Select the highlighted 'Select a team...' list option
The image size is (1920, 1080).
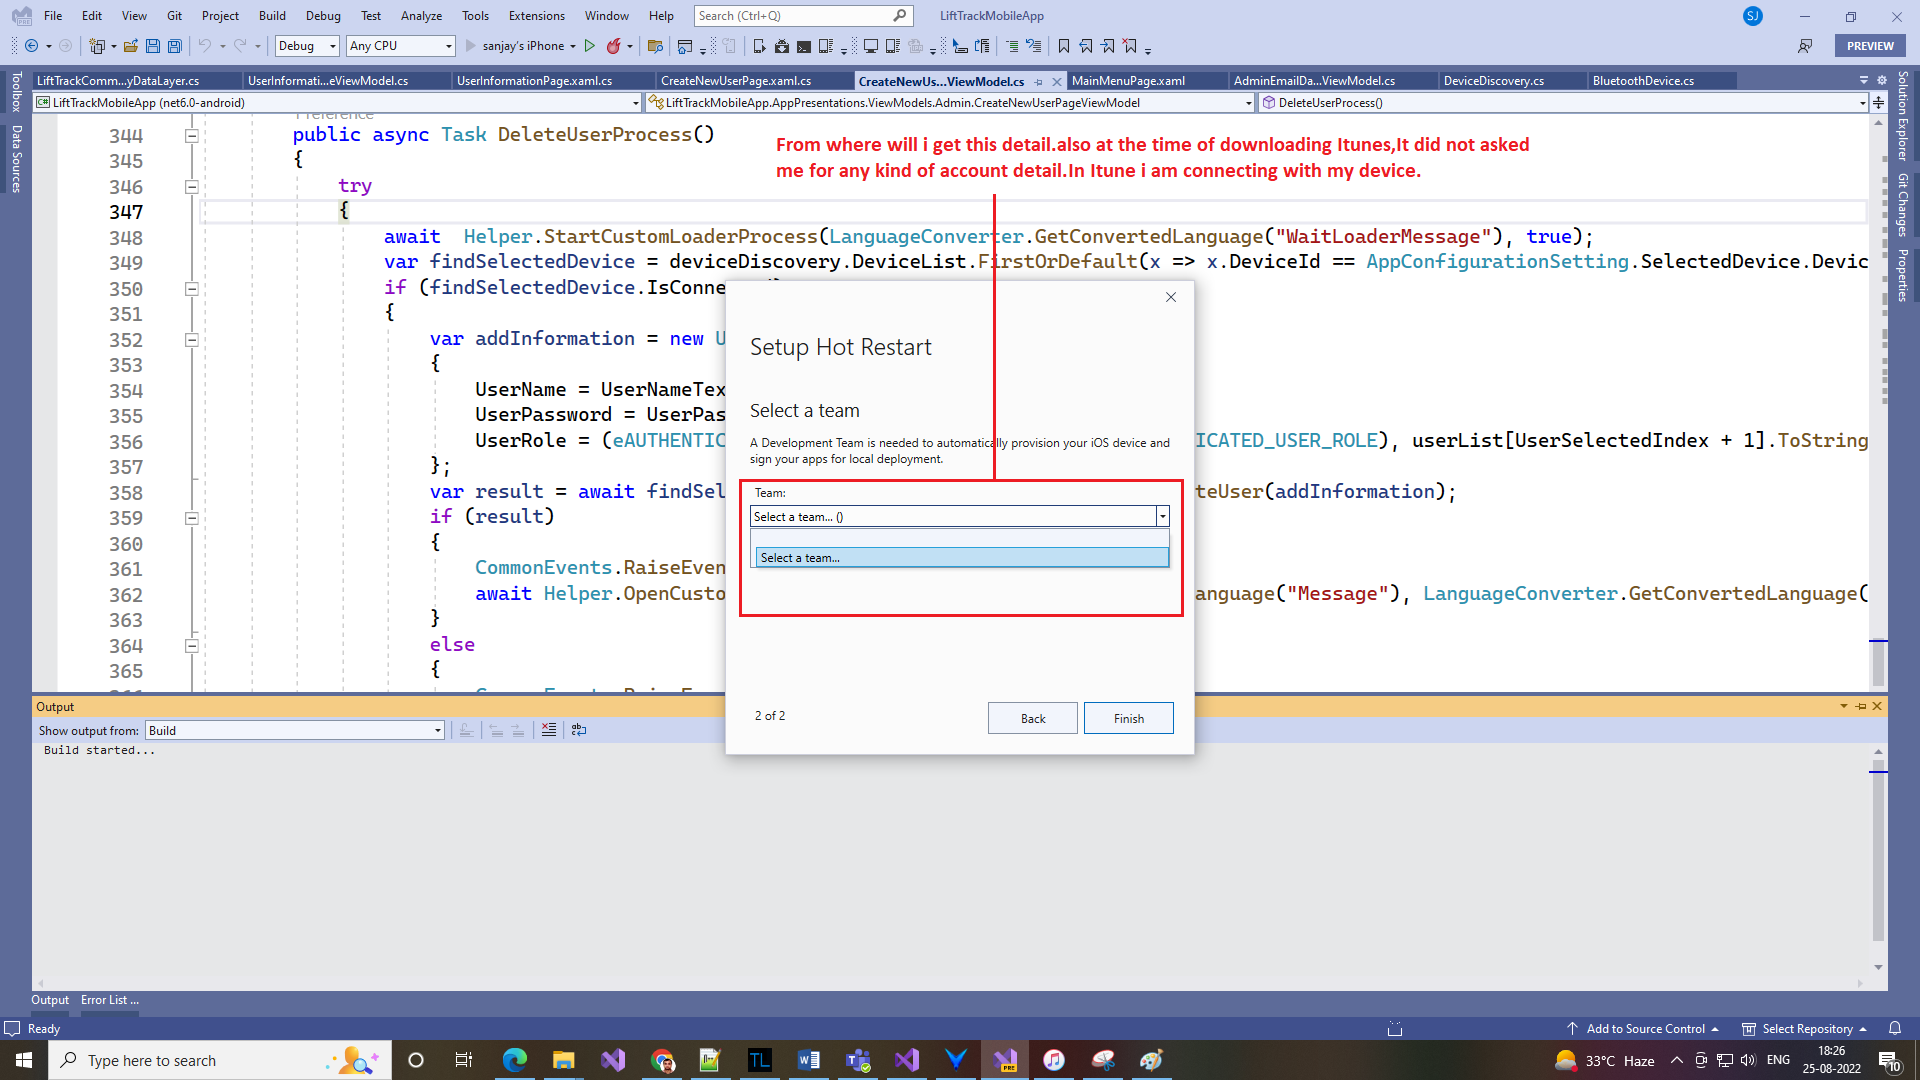point(962,558)
